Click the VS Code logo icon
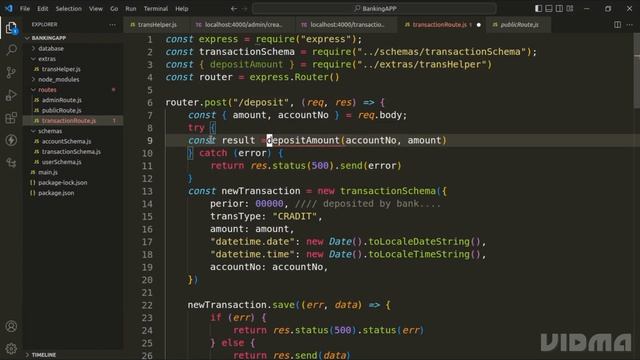 point(9,8)
